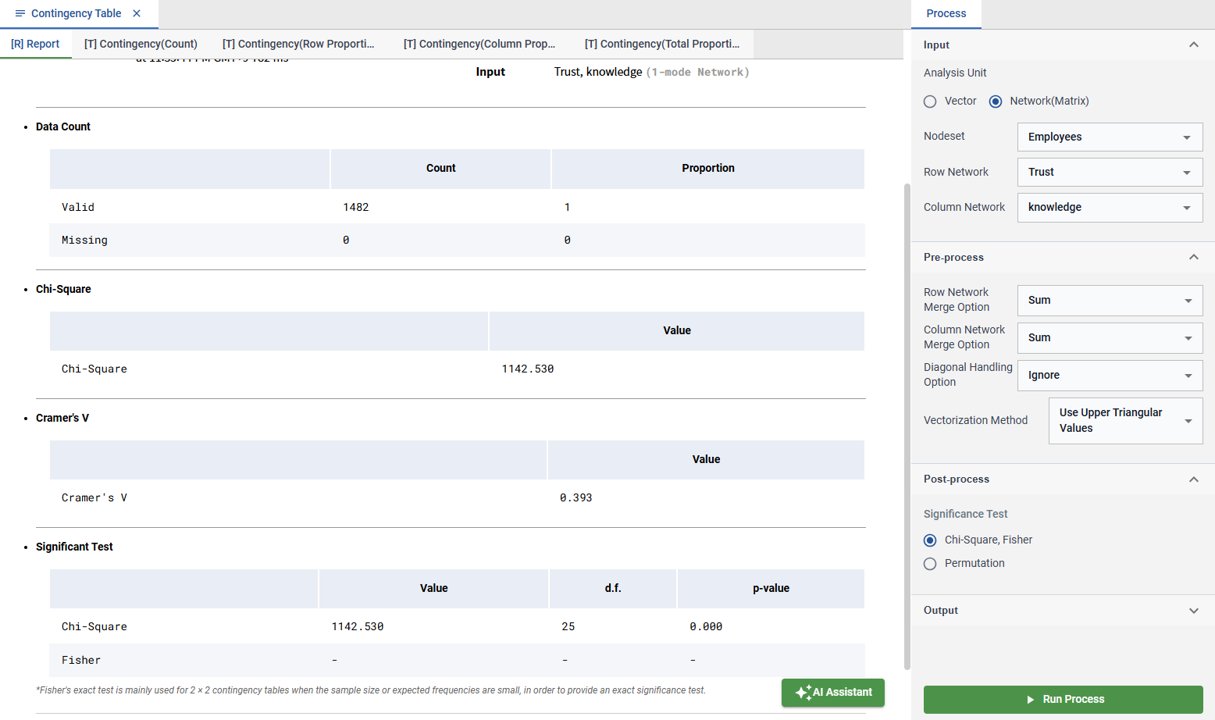
Task: Collapse the Input section
Action: pos(1193,45)
